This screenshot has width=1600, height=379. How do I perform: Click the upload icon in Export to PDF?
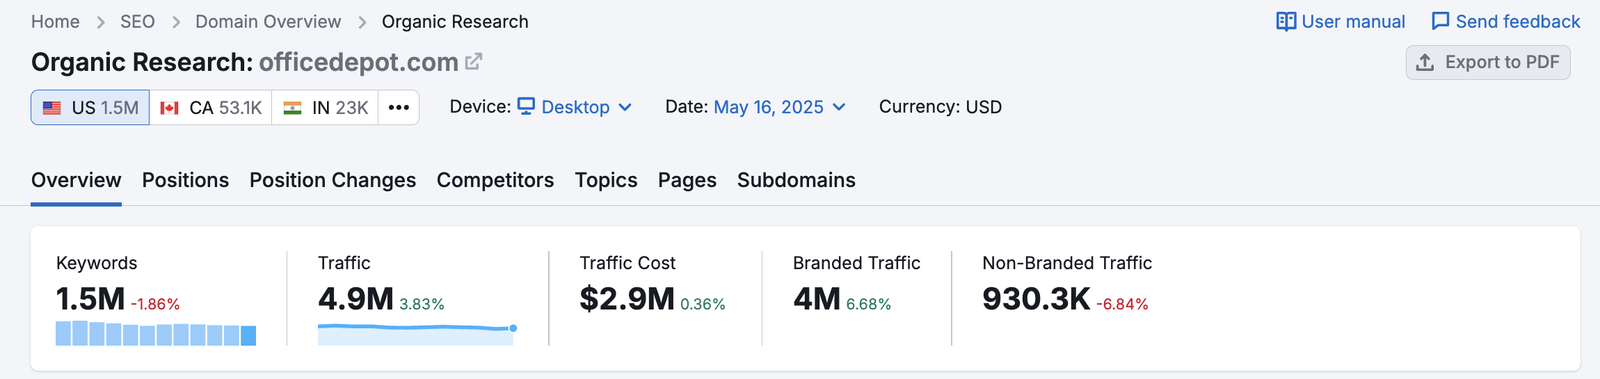click(1425, 62)
